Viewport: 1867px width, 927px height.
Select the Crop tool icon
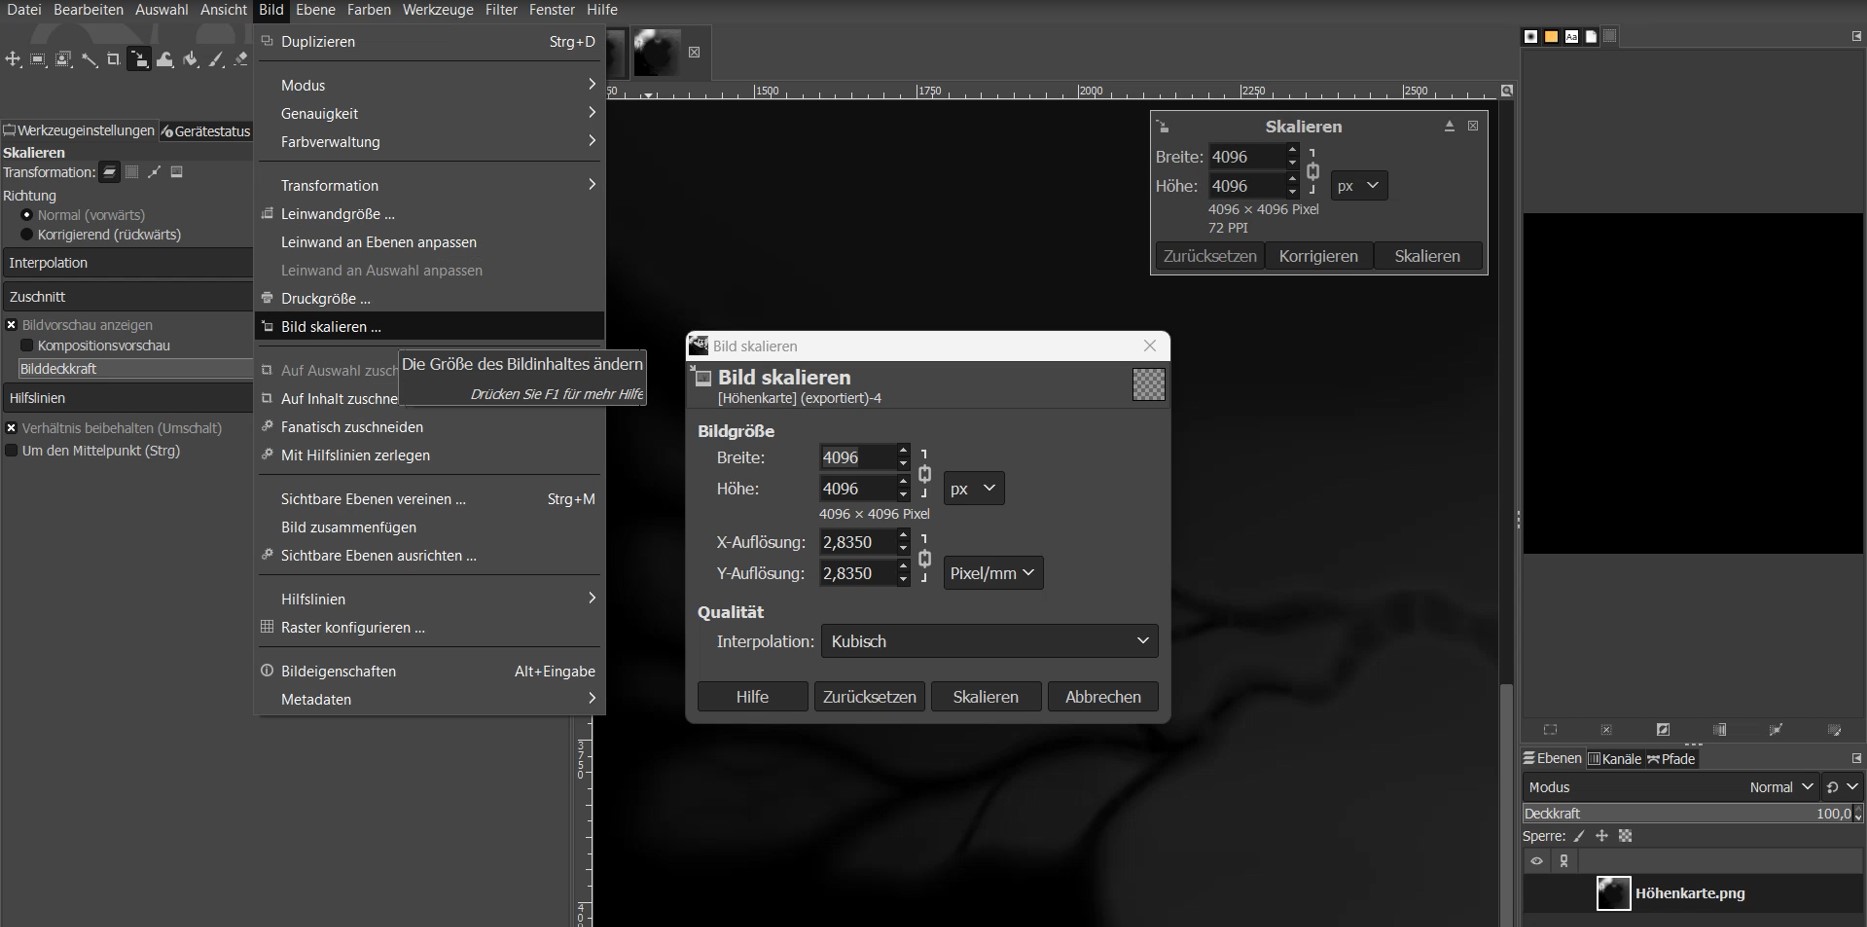click(x=114, y=60)
